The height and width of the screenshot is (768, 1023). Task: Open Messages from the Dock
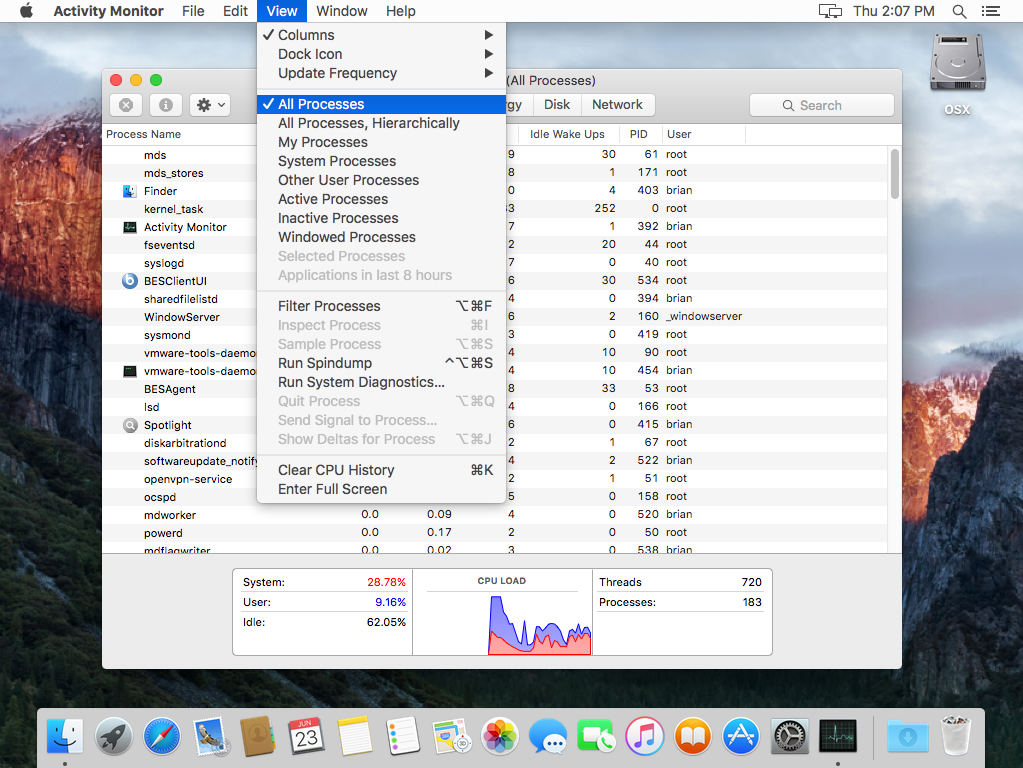pyautogui.click(x=548, y=736)
